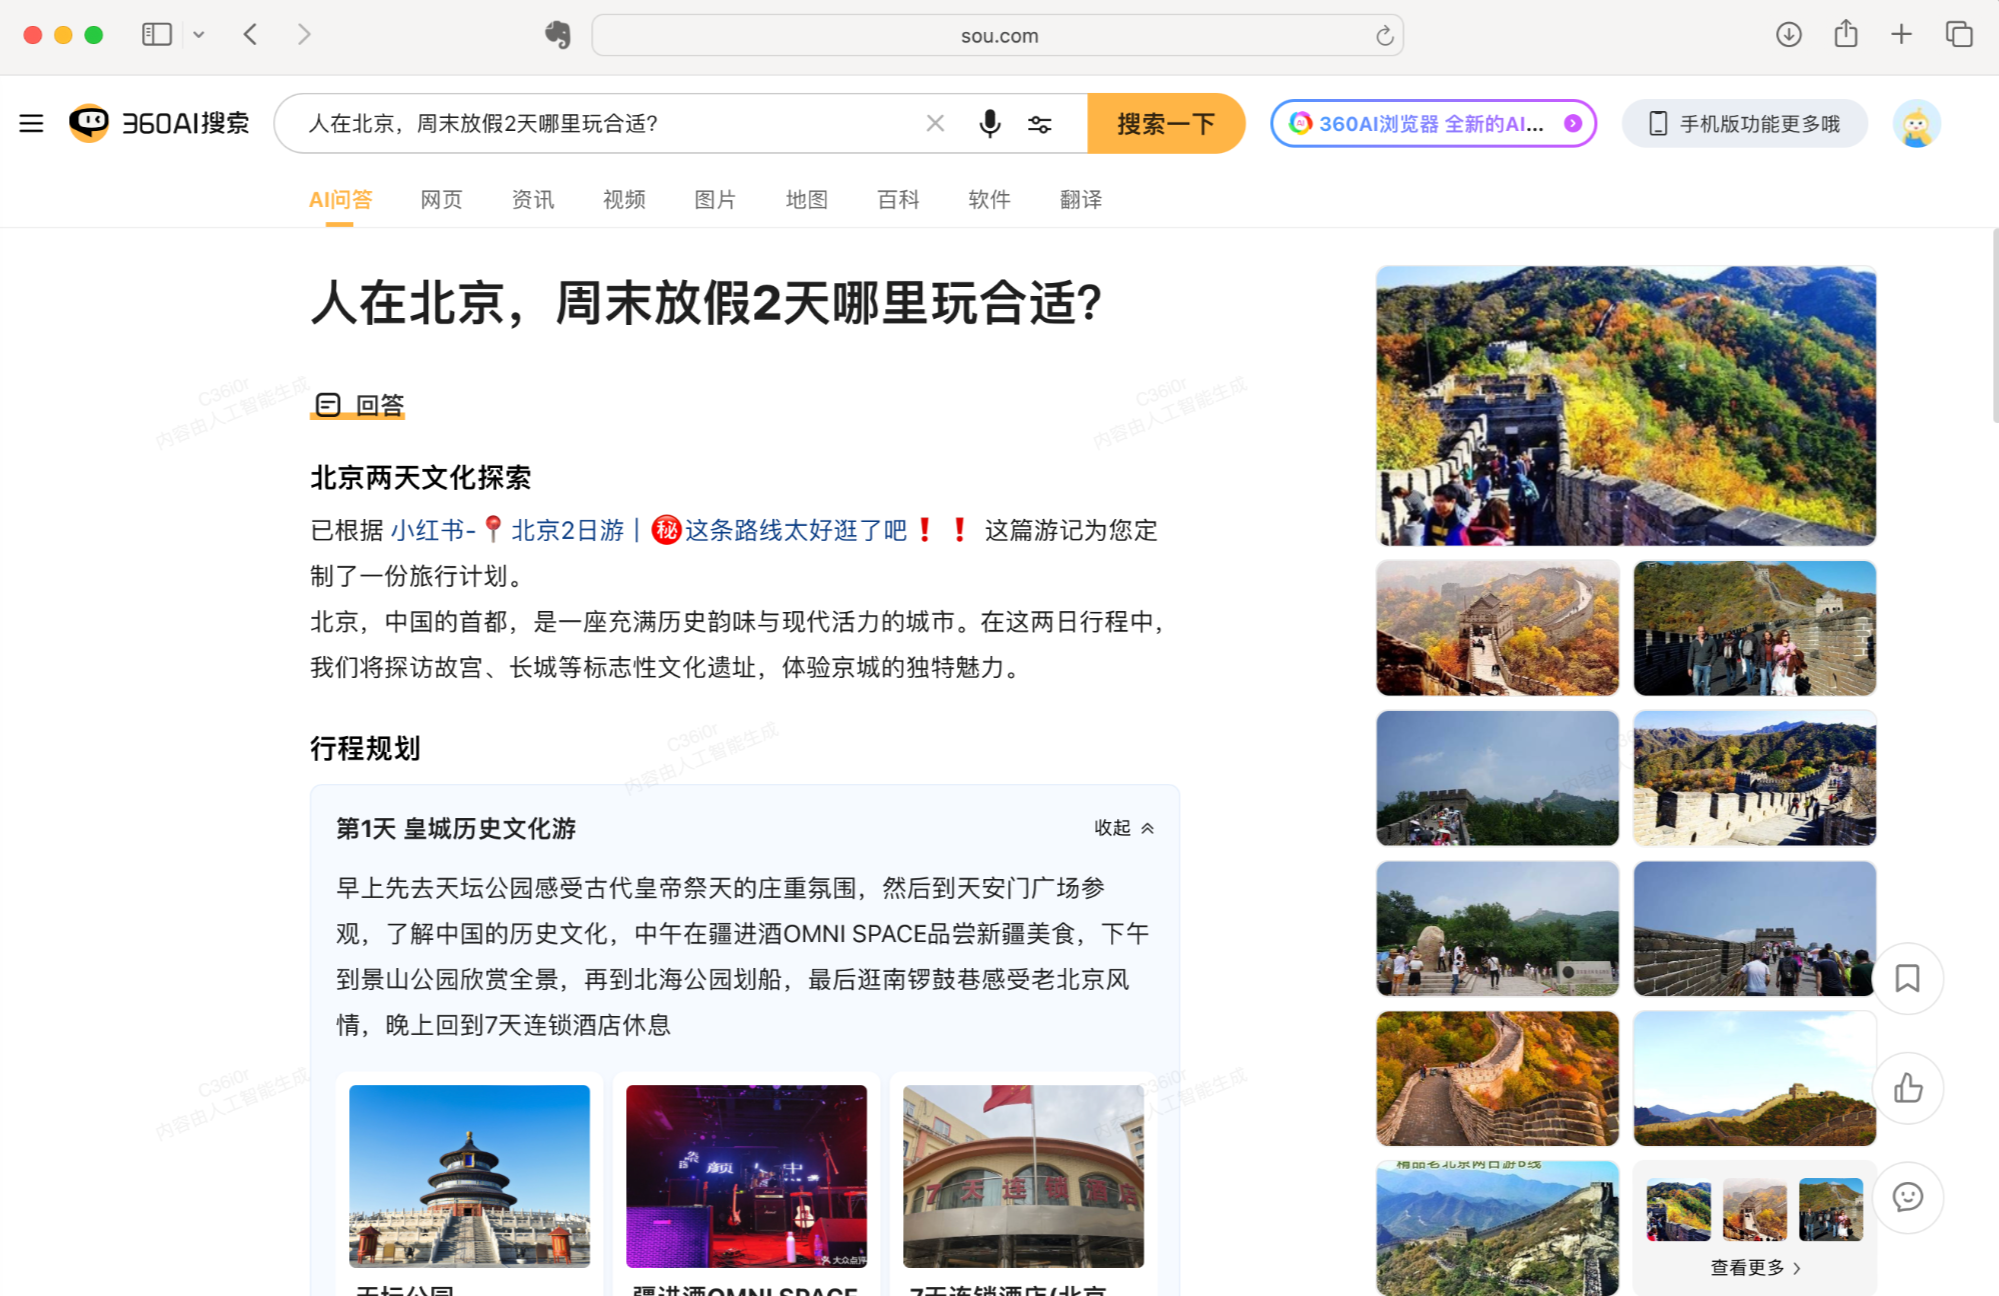This screenshot has height=1296, width=1999.
Task: Open the 小红书 北京2日游 source link
Action: (680, 530)
